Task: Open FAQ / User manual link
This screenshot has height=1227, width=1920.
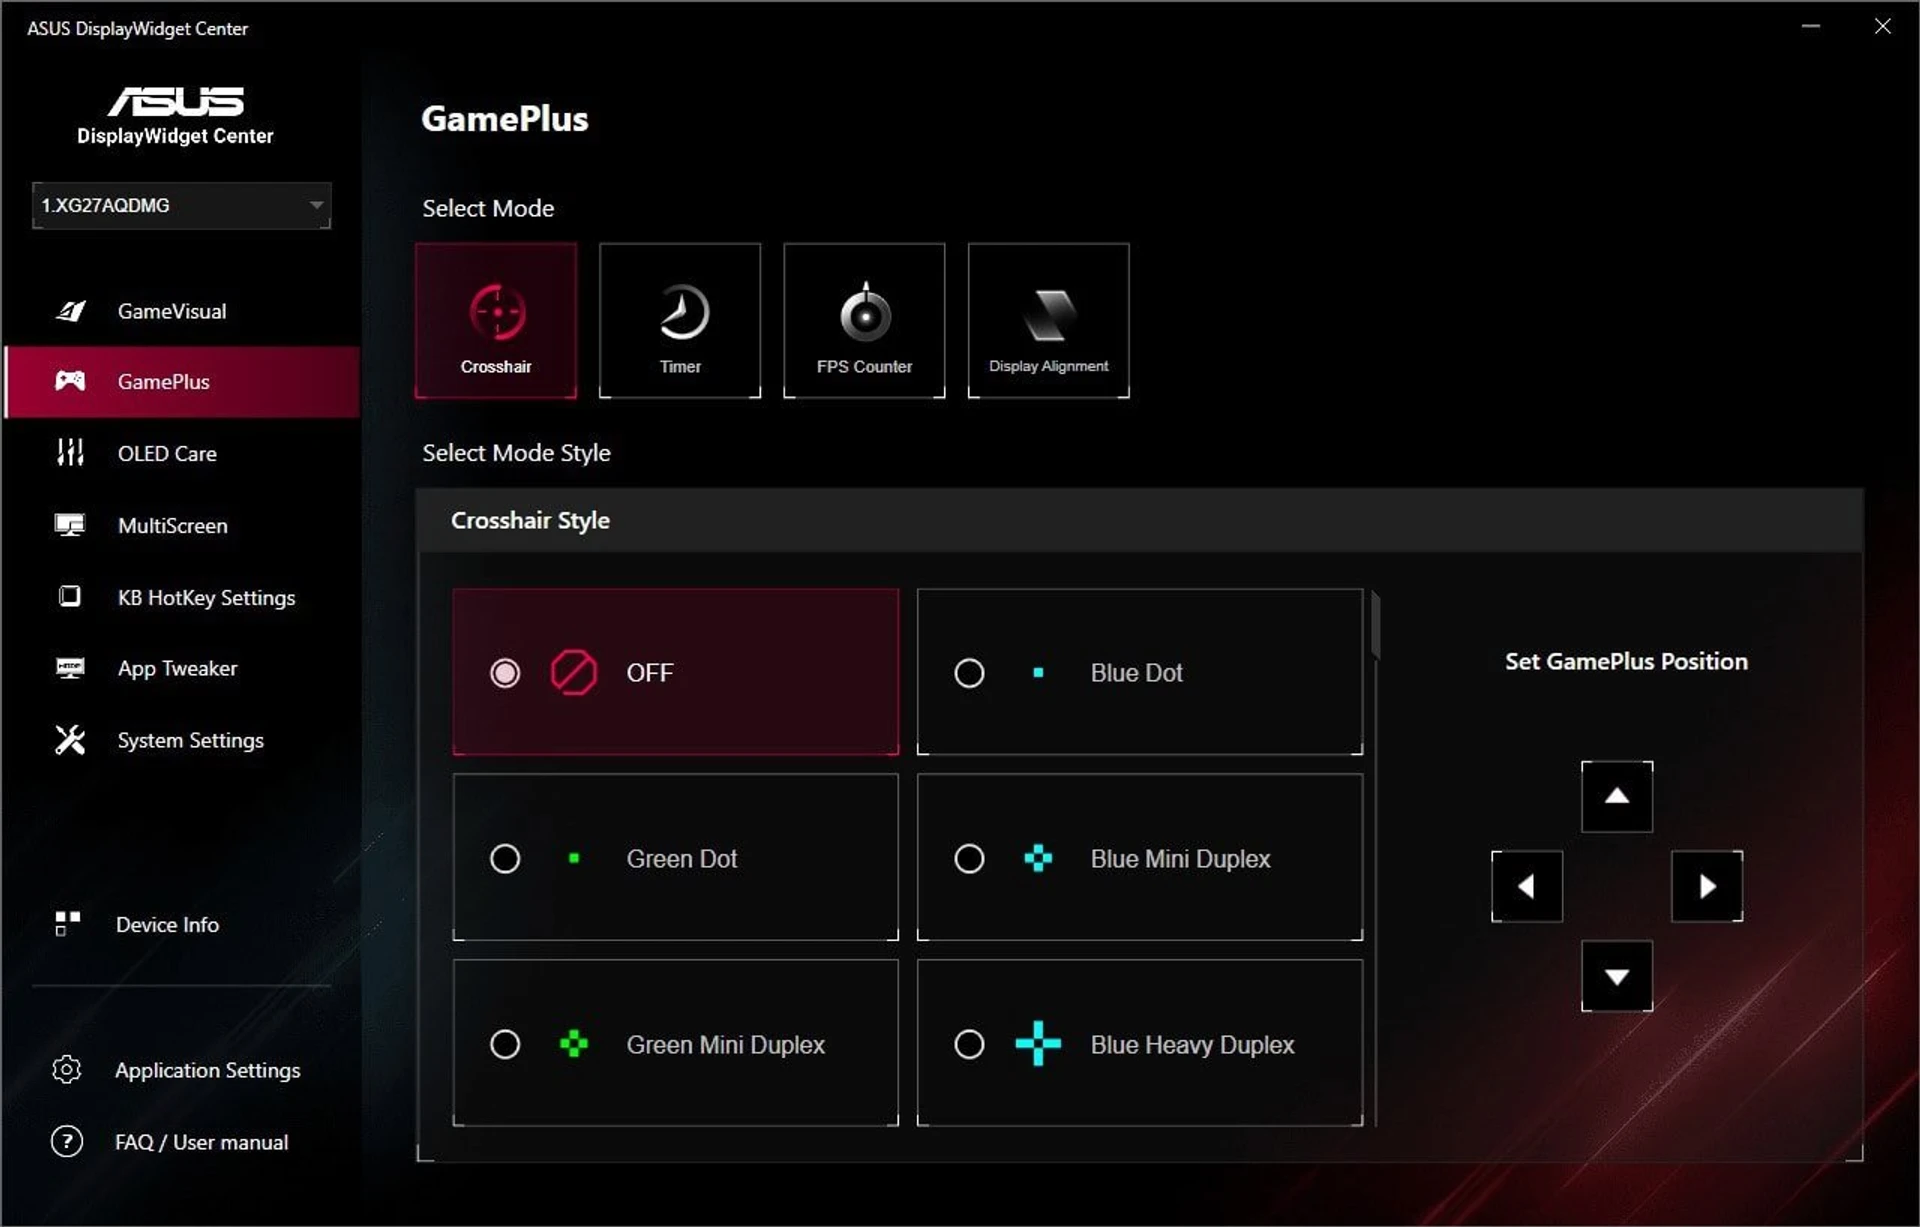Action: tap(181, 1141)
